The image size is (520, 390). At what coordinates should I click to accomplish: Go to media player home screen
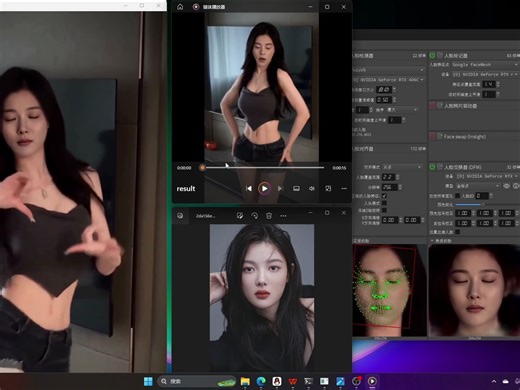point(180,7)
